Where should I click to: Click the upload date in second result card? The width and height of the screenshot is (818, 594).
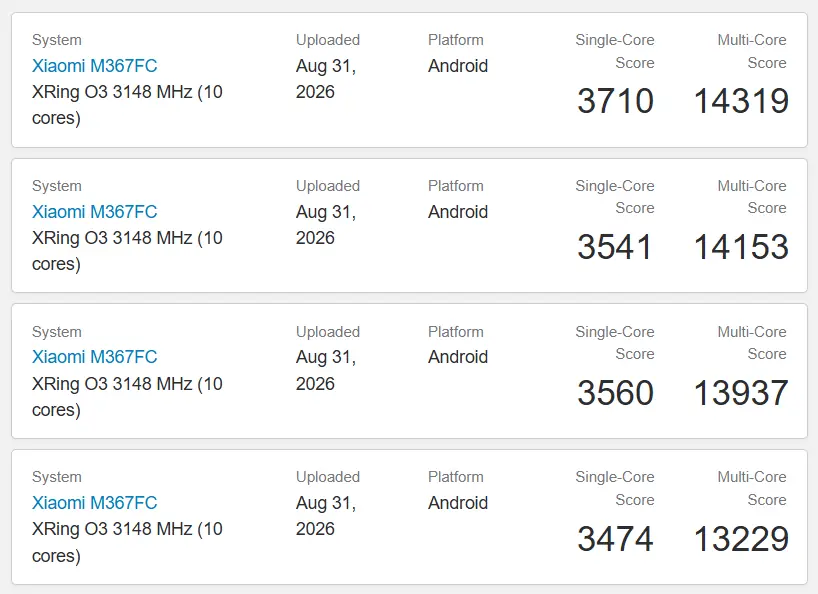point(326,225)
